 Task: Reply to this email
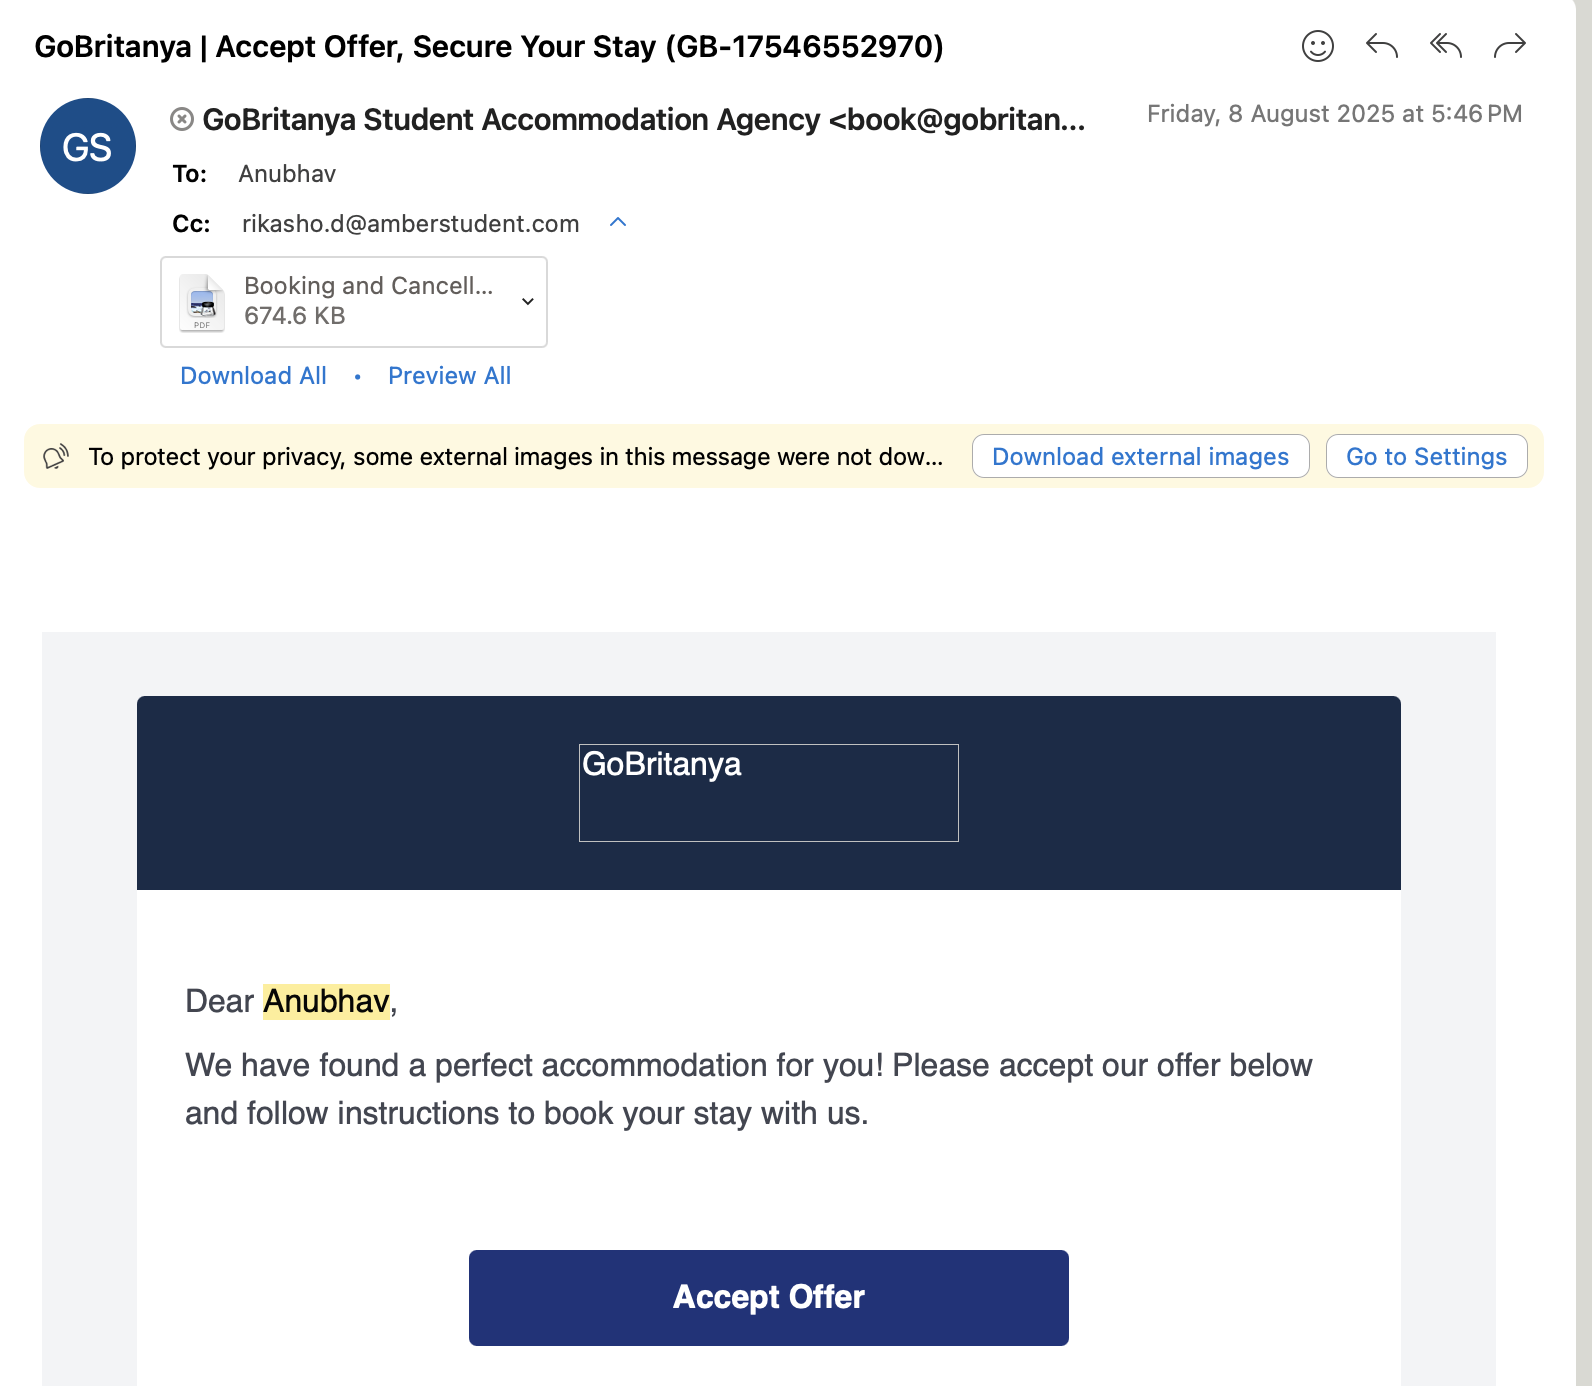(x=1381, y=46)
